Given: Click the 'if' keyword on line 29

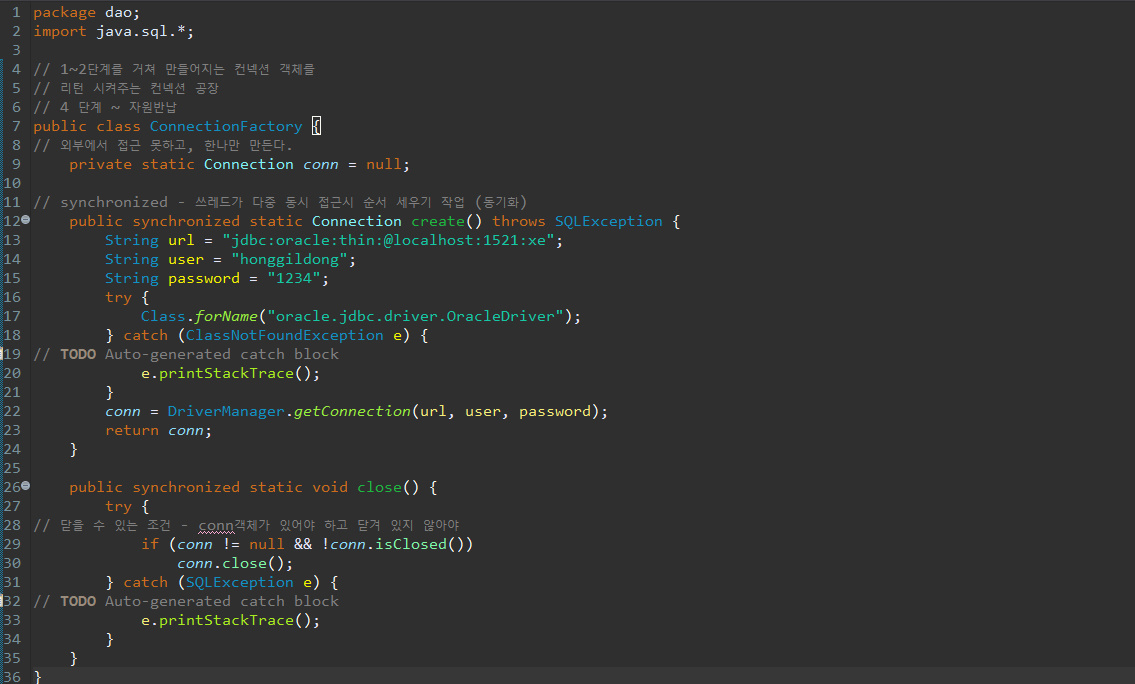Looking at the screenshot, I should point(150,544).
